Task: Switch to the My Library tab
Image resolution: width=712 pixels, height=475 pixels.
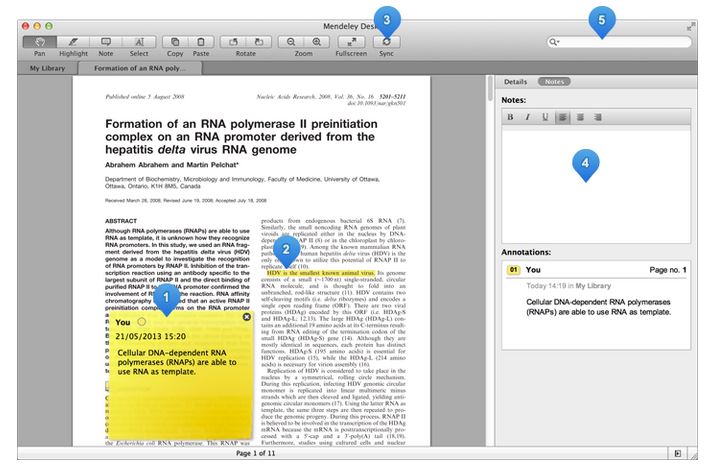Action: coord(47,68)
